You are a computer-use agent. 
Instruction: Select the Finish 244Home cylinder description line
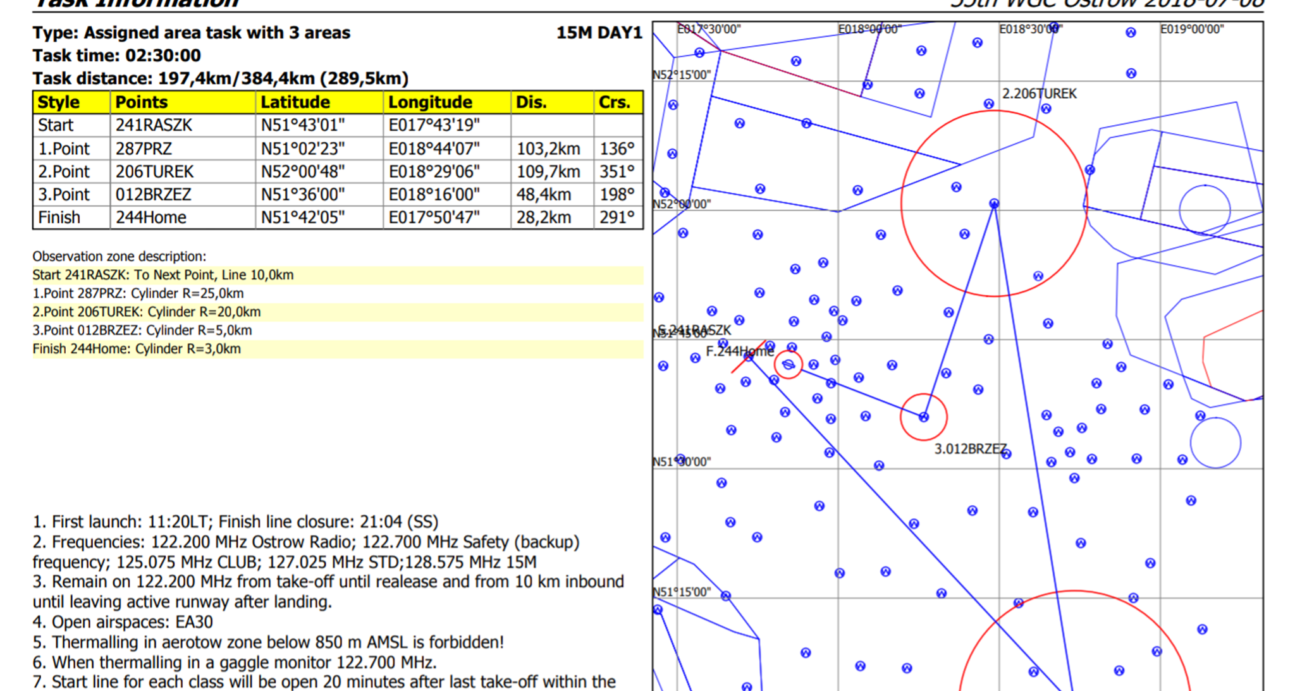[x=137, y=349]
